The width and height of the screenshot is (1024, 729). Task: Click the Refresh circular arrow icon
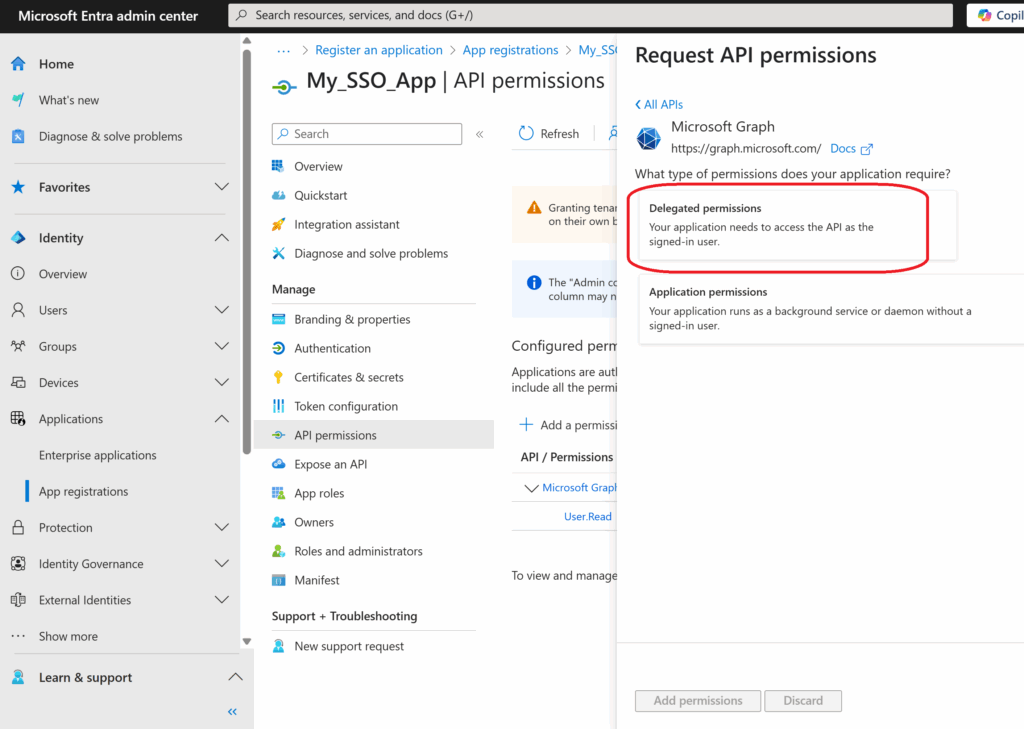526,133
